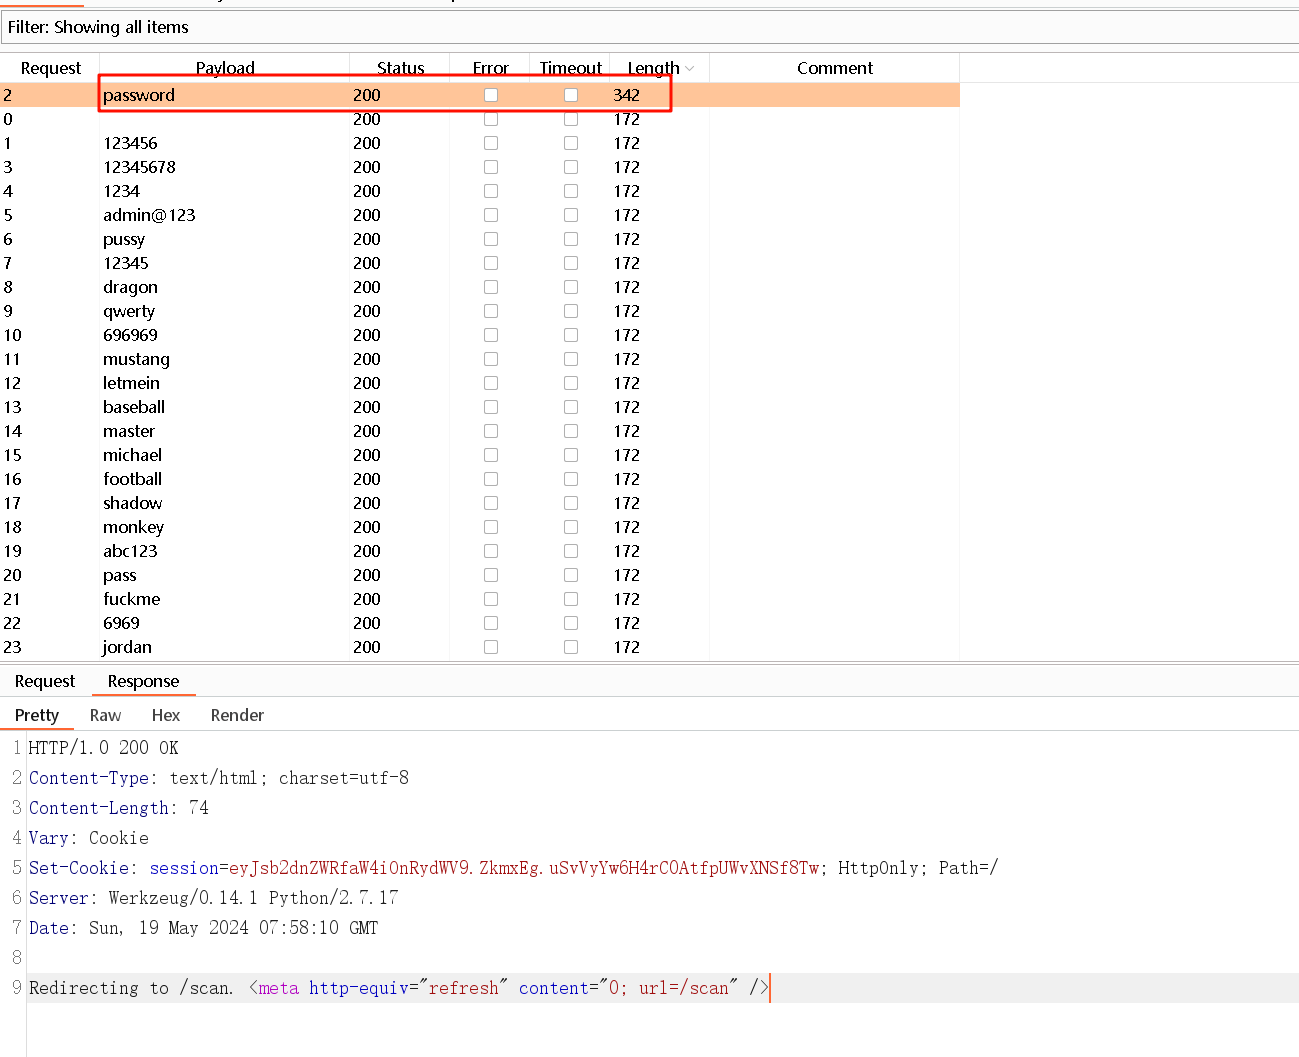Click the HTTP/1.0 200 OK line
The width and height of the screenshot is (1299, 1057).
(x=104, y=748)
